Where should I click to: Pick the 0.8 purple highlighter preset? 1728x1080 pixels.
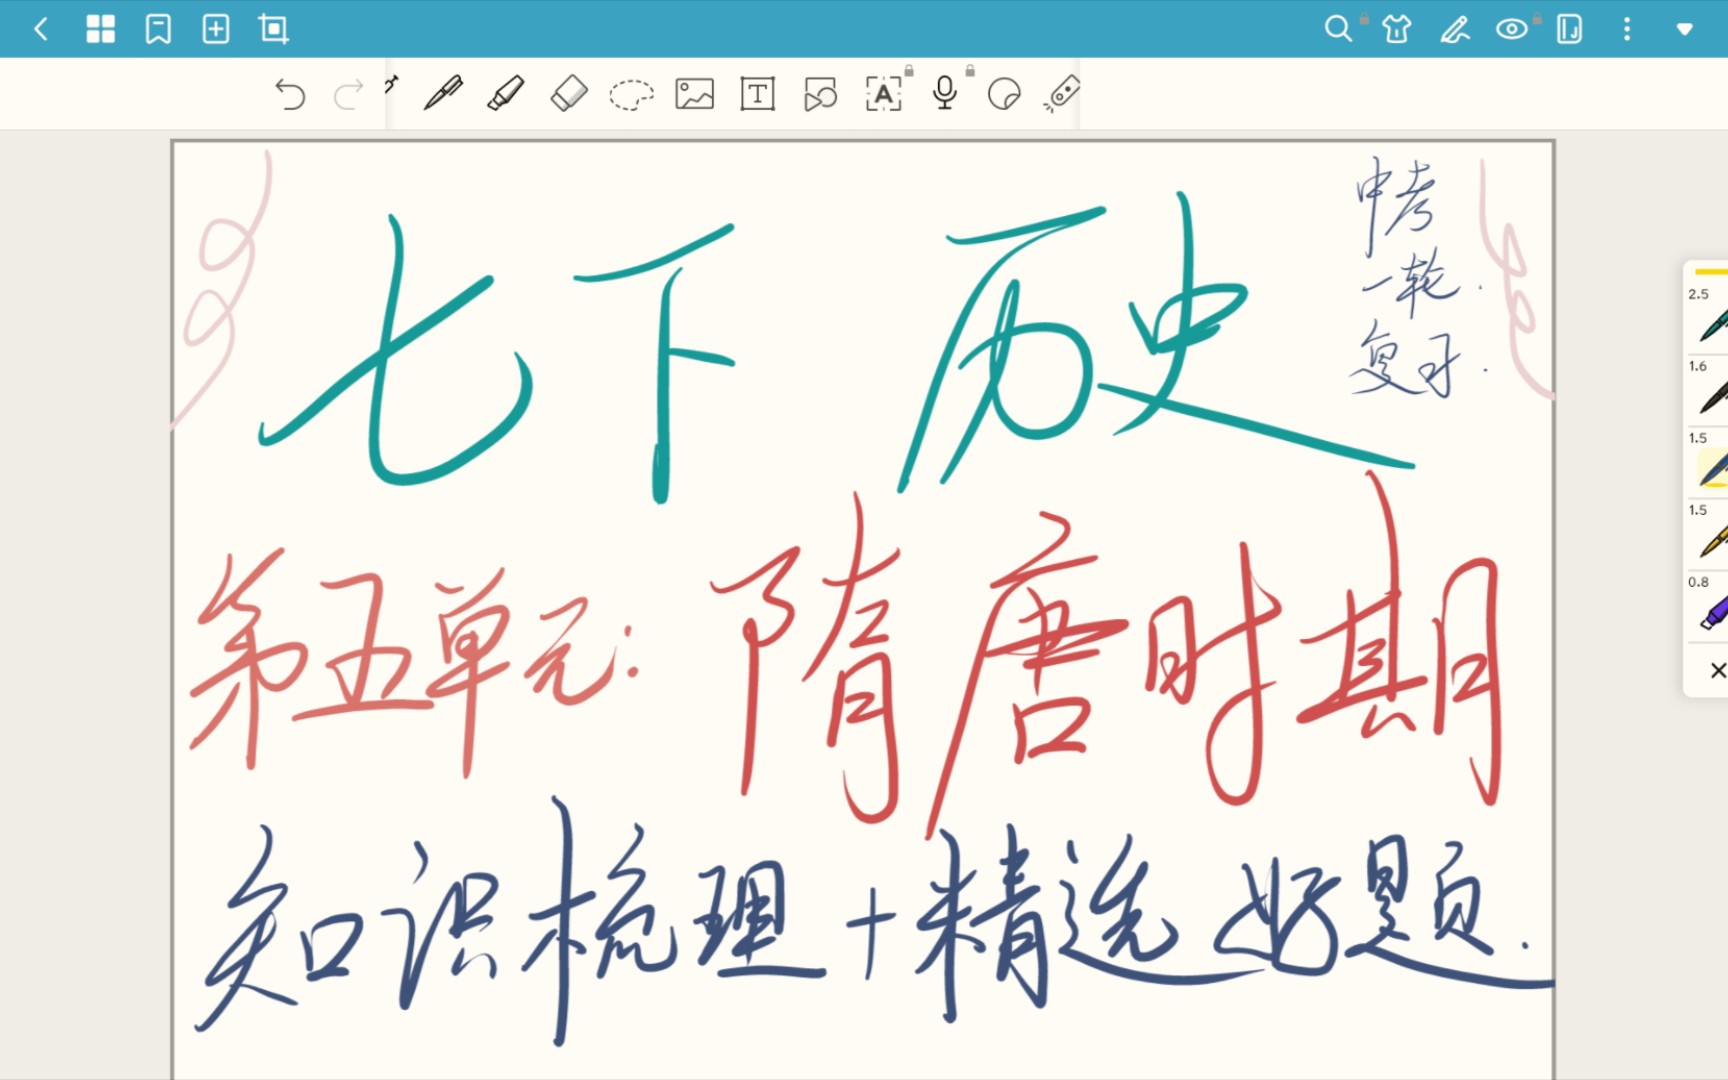(x=1711, y=611)
